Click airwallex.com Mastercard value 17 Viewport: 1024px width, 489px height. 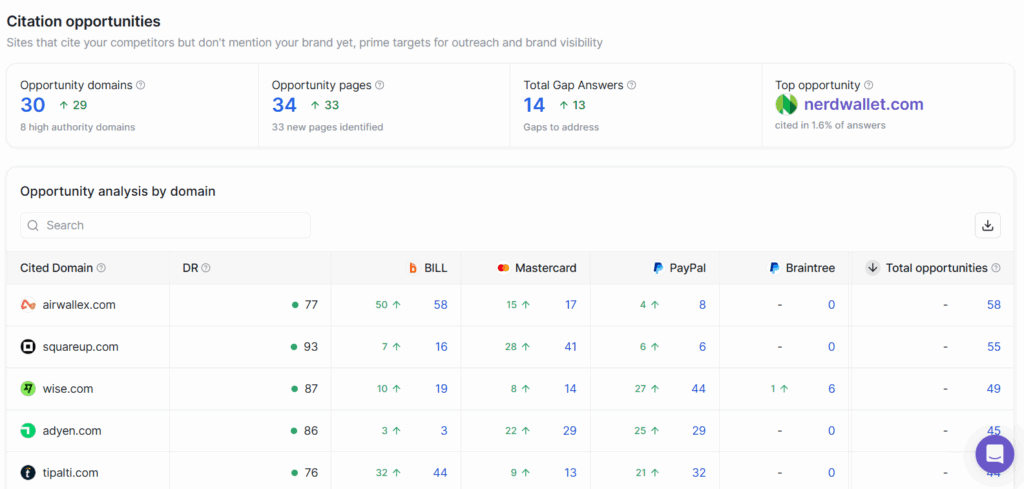click(x=571, y=304)
